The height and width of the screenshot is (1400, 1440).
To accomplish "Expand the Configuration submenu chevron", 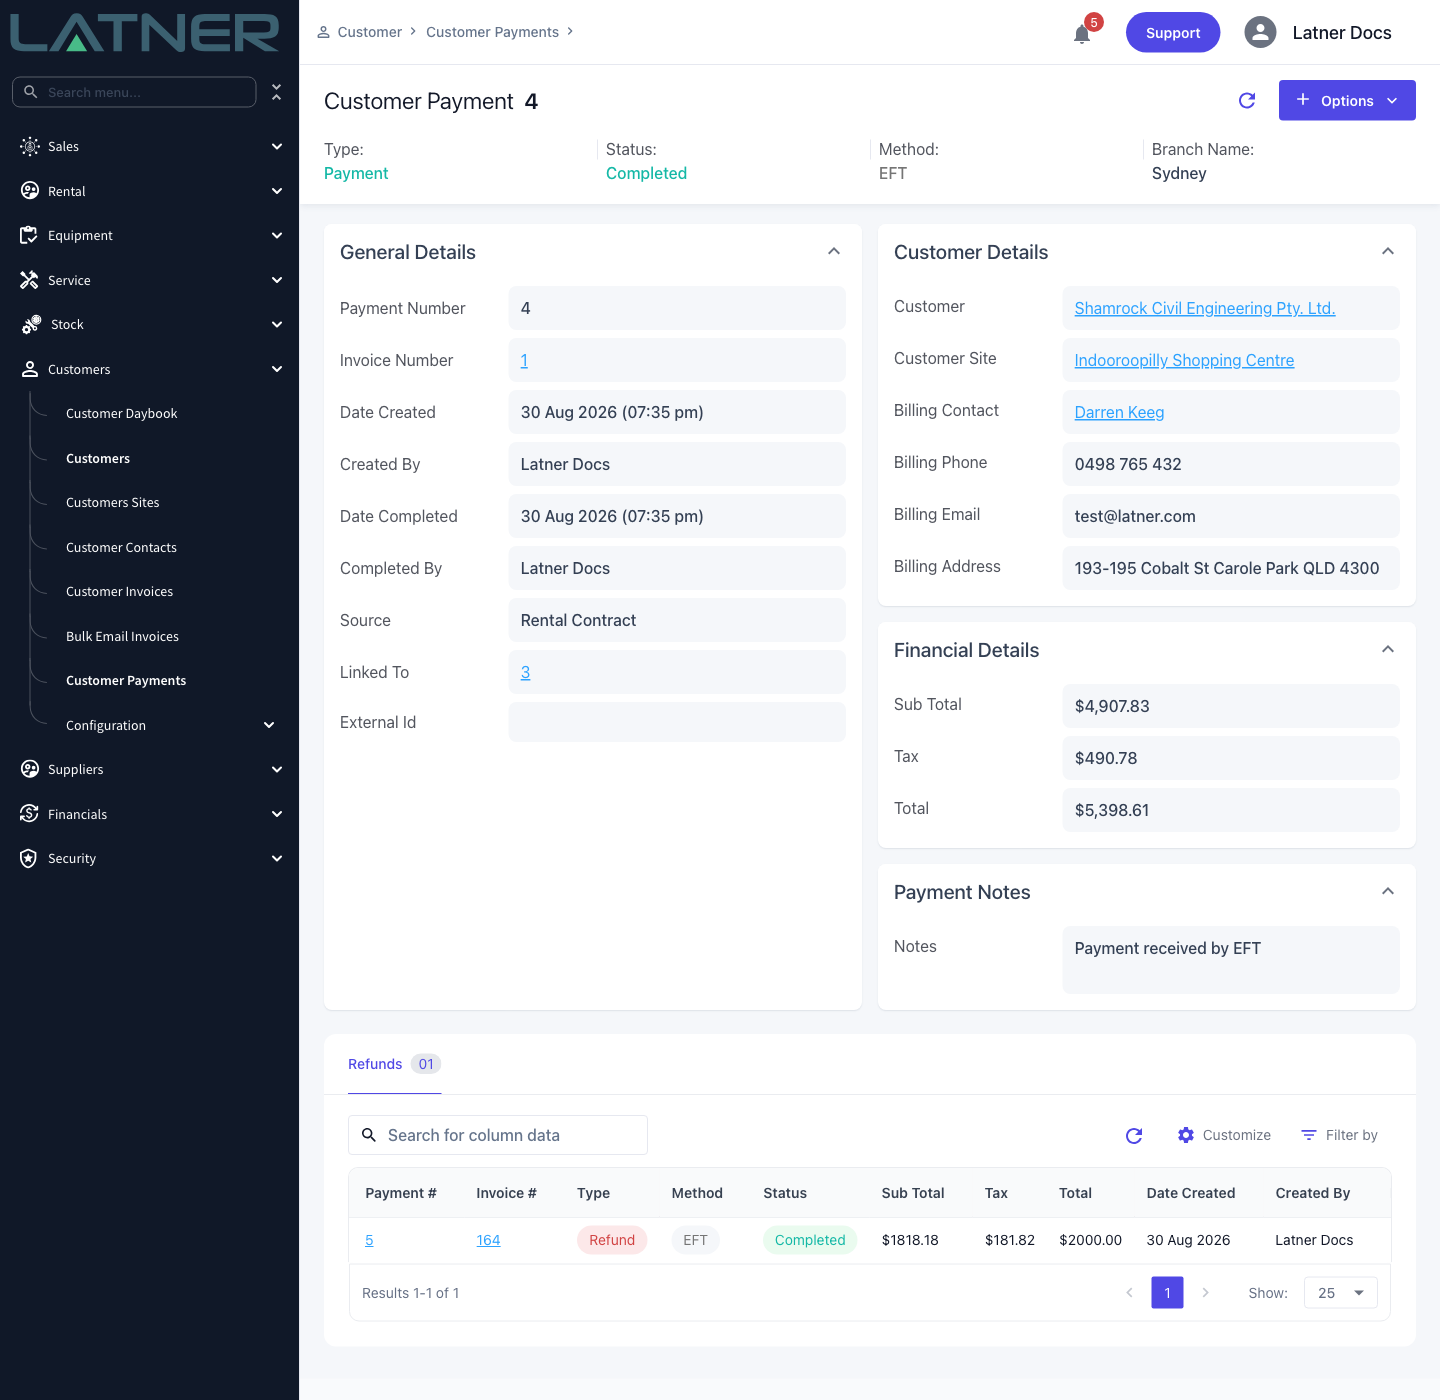I will pos(269,725).
